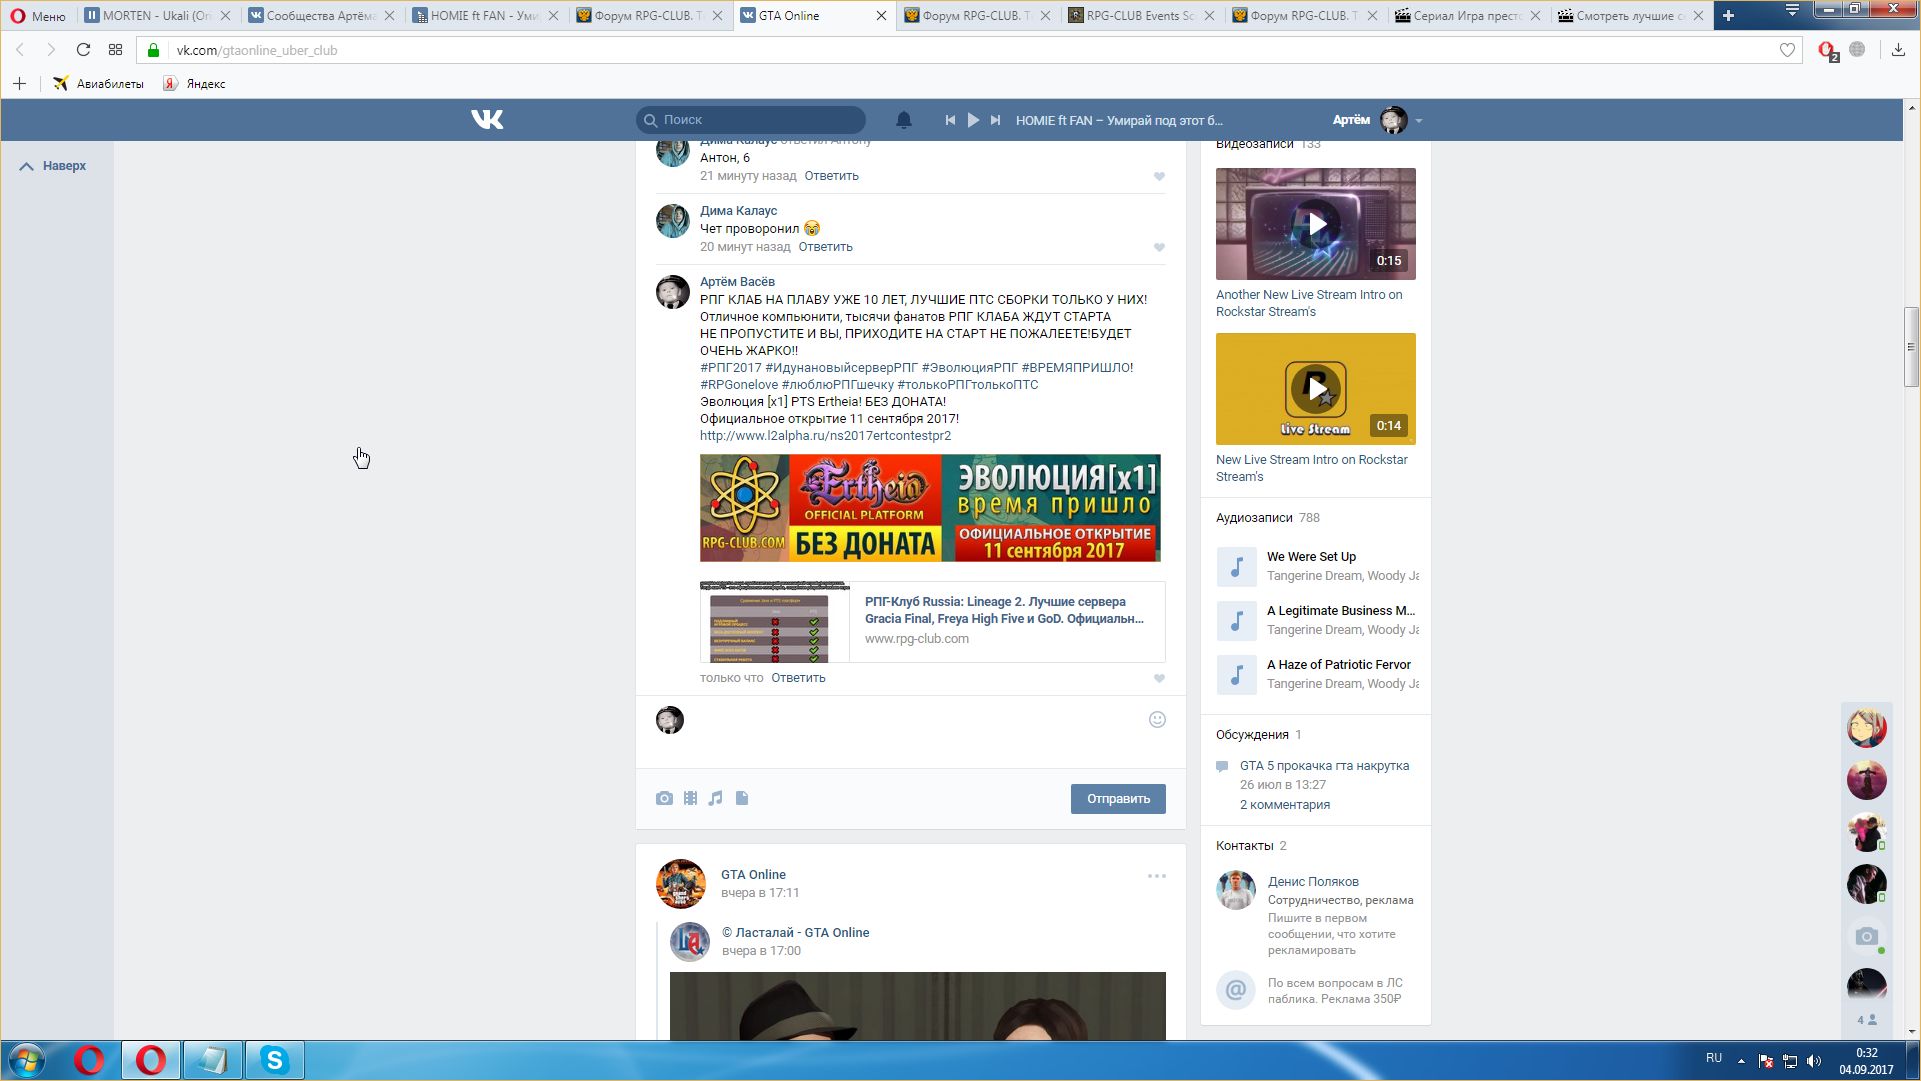Screen dimensions: 1921x1081
Task: Like the 'Чет проворонил' comment
Action: pos(1159,248)
